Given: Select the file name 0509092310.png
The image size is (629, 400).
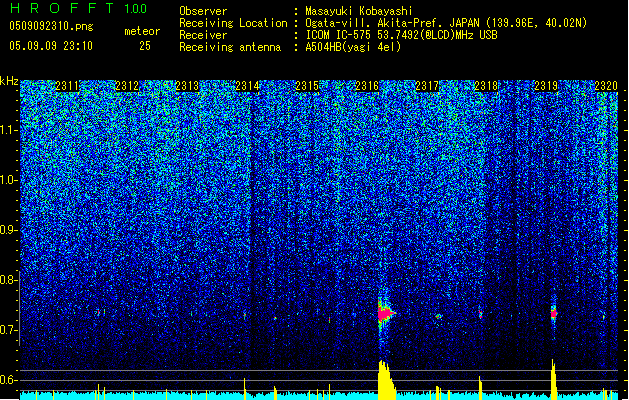Looking at the screenshot, I should pos(51,26).
